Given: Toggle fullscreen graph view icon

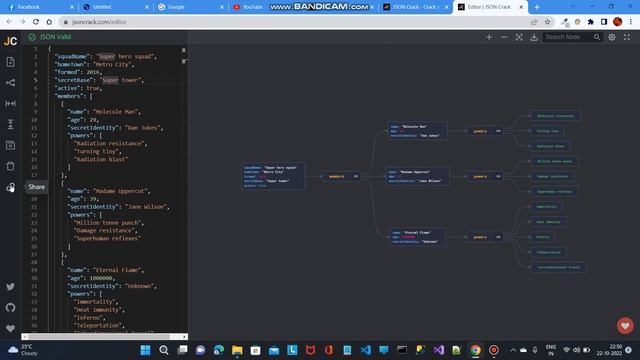Looking at the screenshot, I should pyautogui.click(x=627, y=37).
